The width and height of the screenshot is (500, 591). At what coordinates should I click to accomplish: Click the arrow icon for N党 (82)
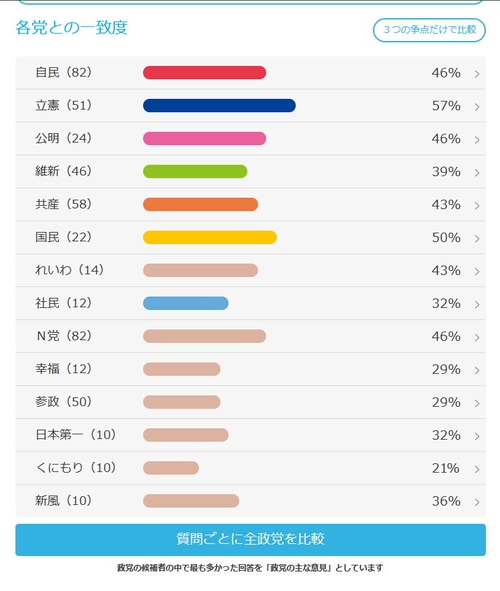pyautogui.click(x=477, y=337)
